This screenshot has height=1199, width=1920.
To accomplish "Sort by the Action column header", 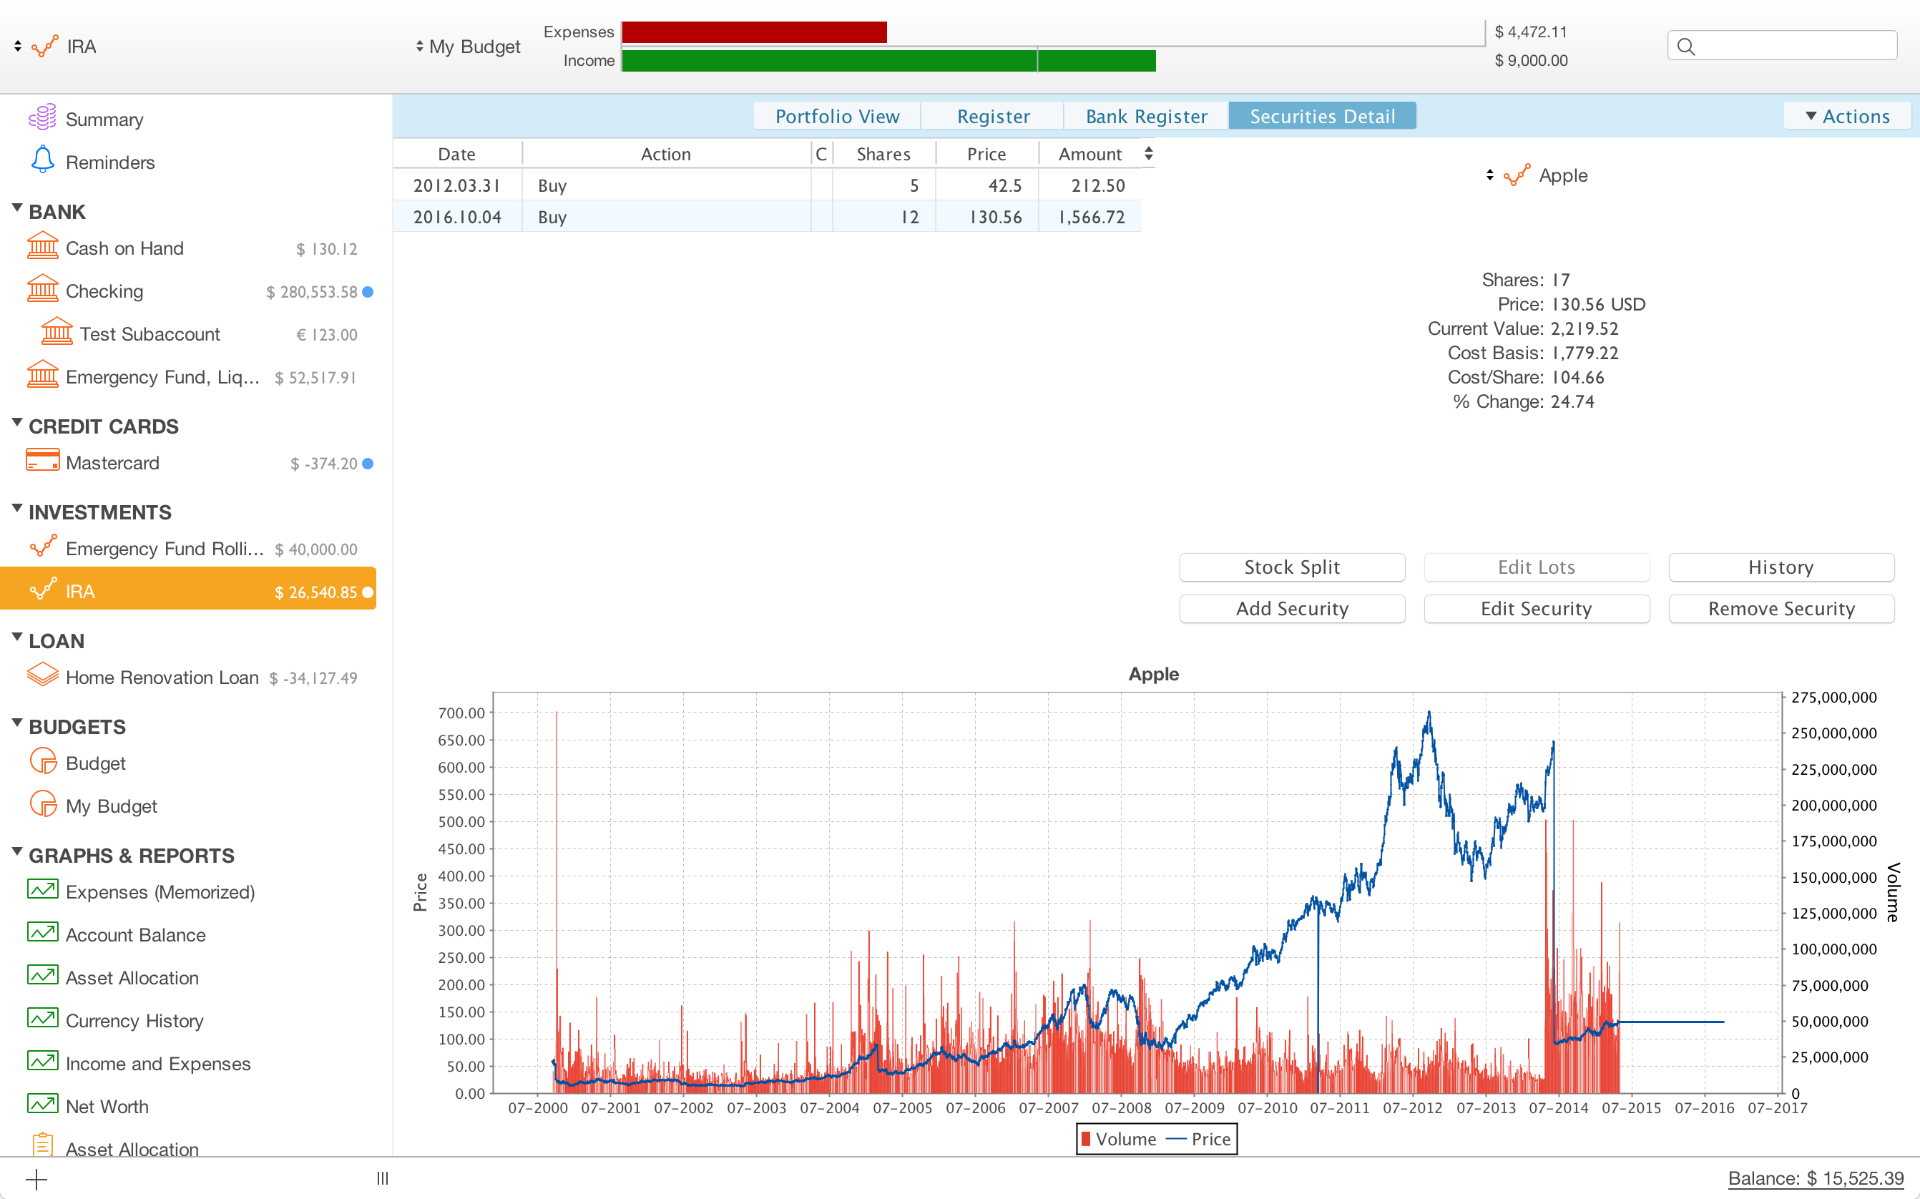I will [666, 154].
